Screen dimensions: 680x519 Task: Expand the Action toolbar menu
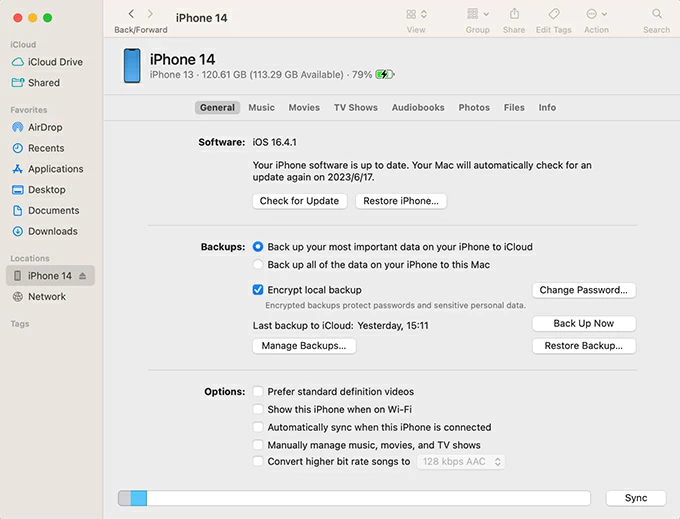point(596,14)
